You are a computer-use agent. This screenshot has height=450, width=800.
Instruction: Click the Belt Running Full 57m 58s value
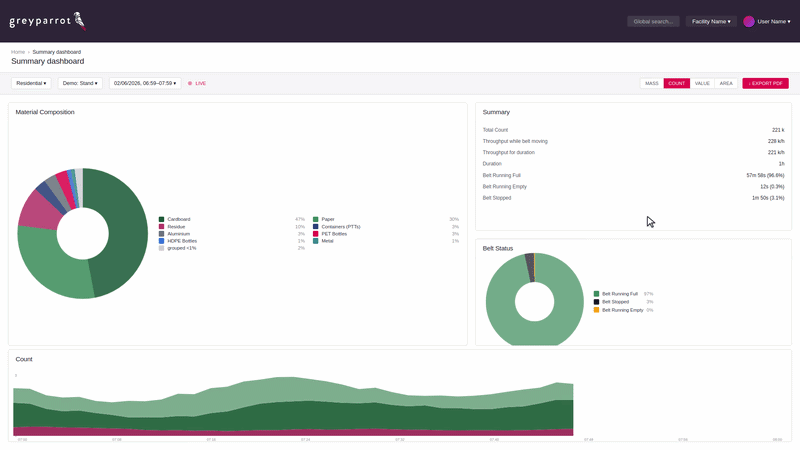pyautogui.click(x=765, y=176)
